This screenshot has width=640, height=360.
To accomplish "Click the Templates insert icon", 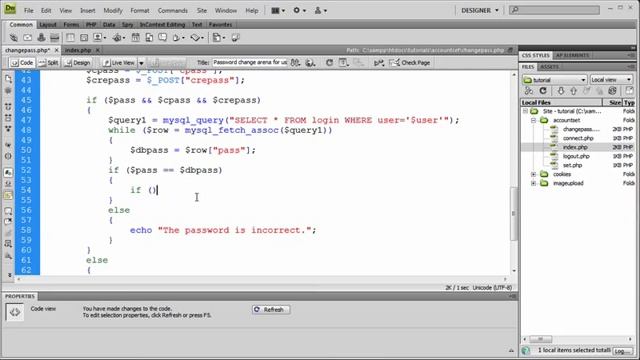I will pyautogui.click(x=219, y=38).
